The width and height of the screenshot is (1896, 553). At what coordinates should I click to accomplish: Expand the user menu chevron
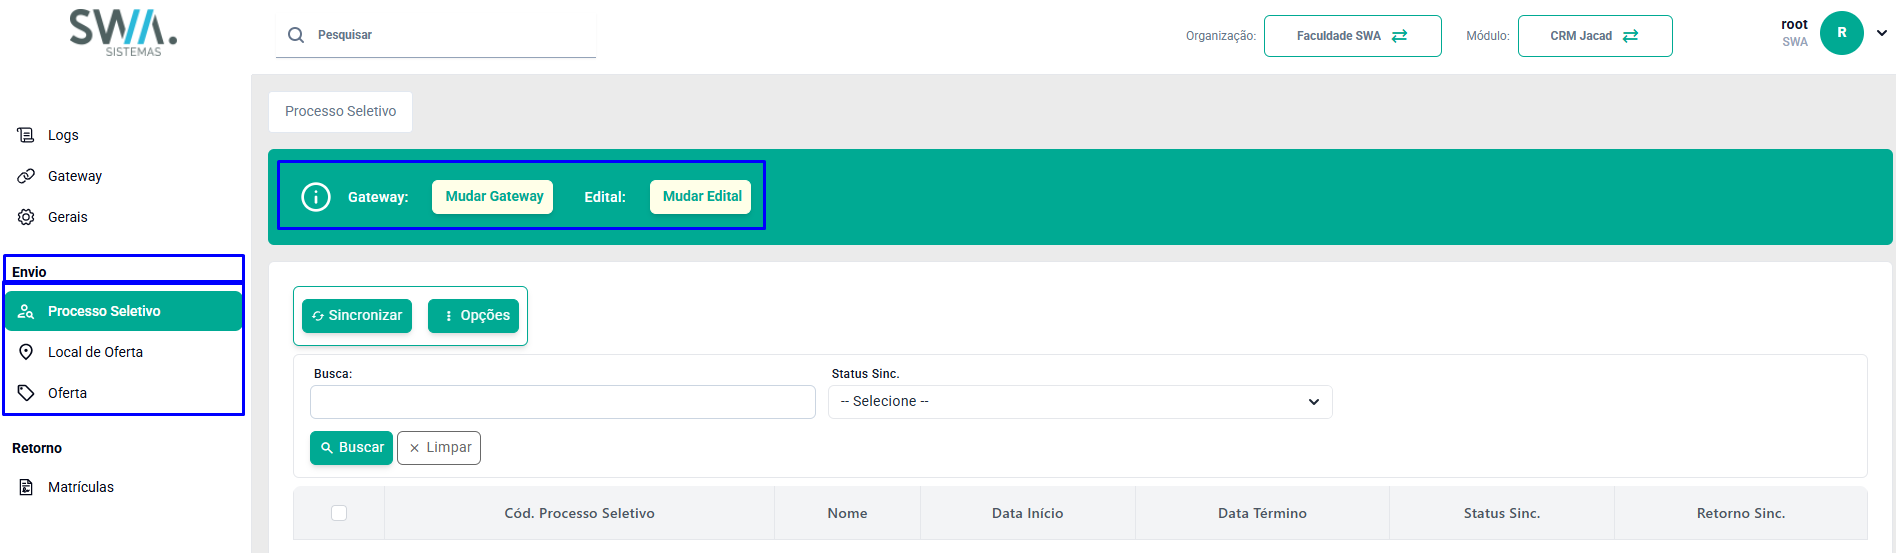[1882, 33]
